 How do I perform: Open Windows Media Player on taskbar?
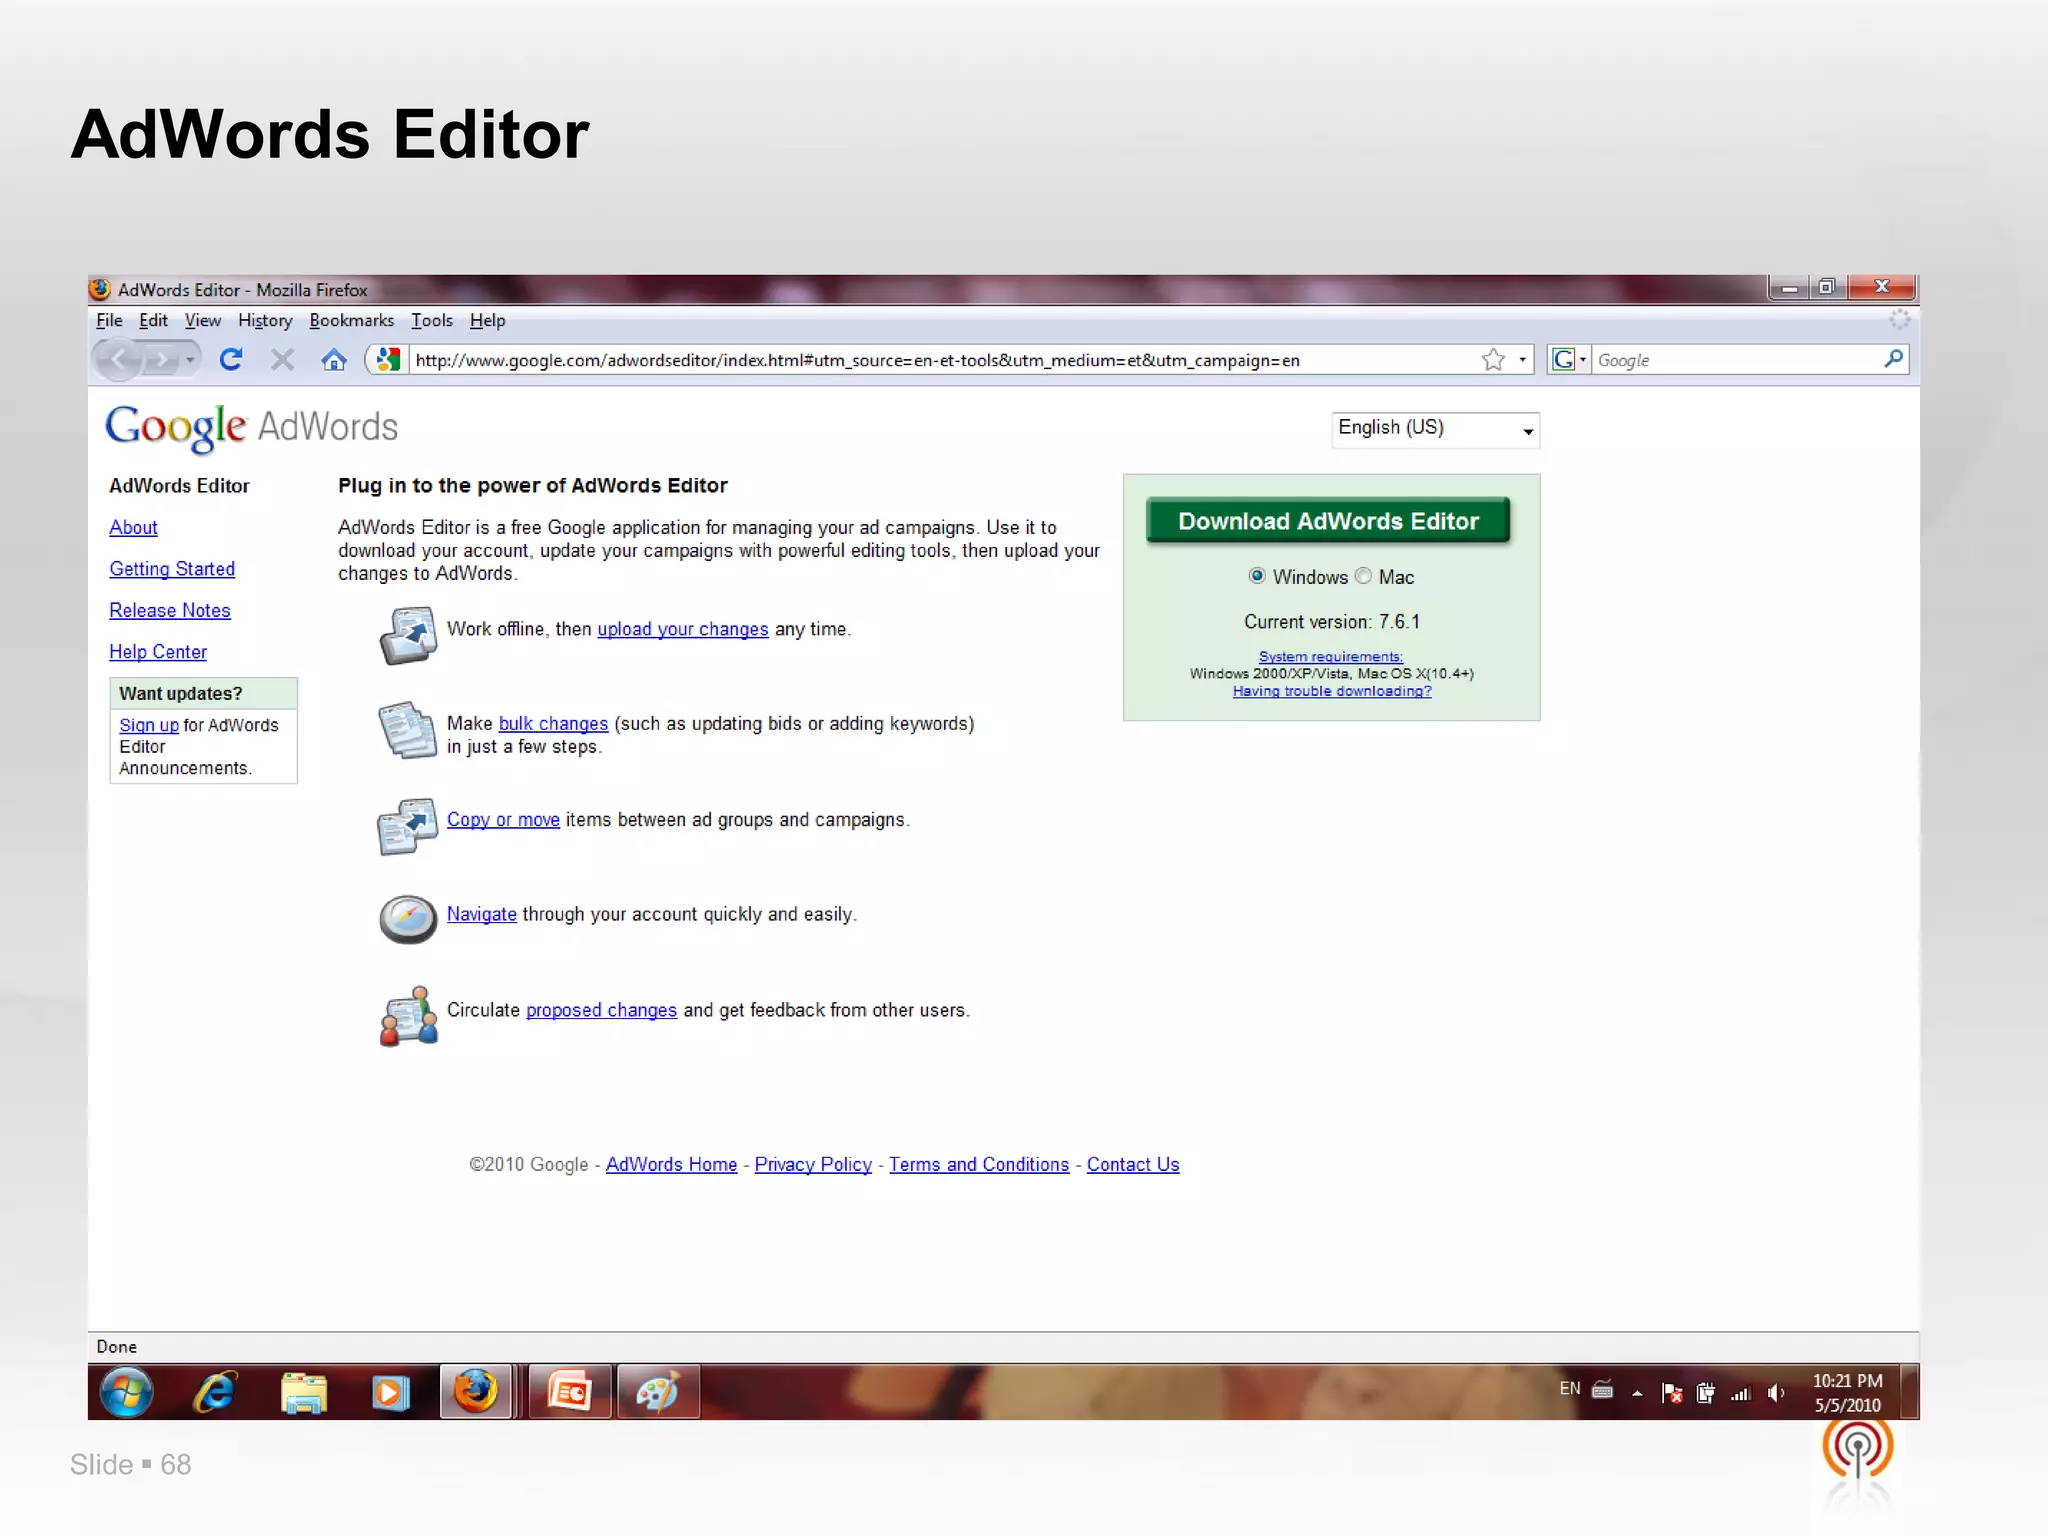point(390,1392)
